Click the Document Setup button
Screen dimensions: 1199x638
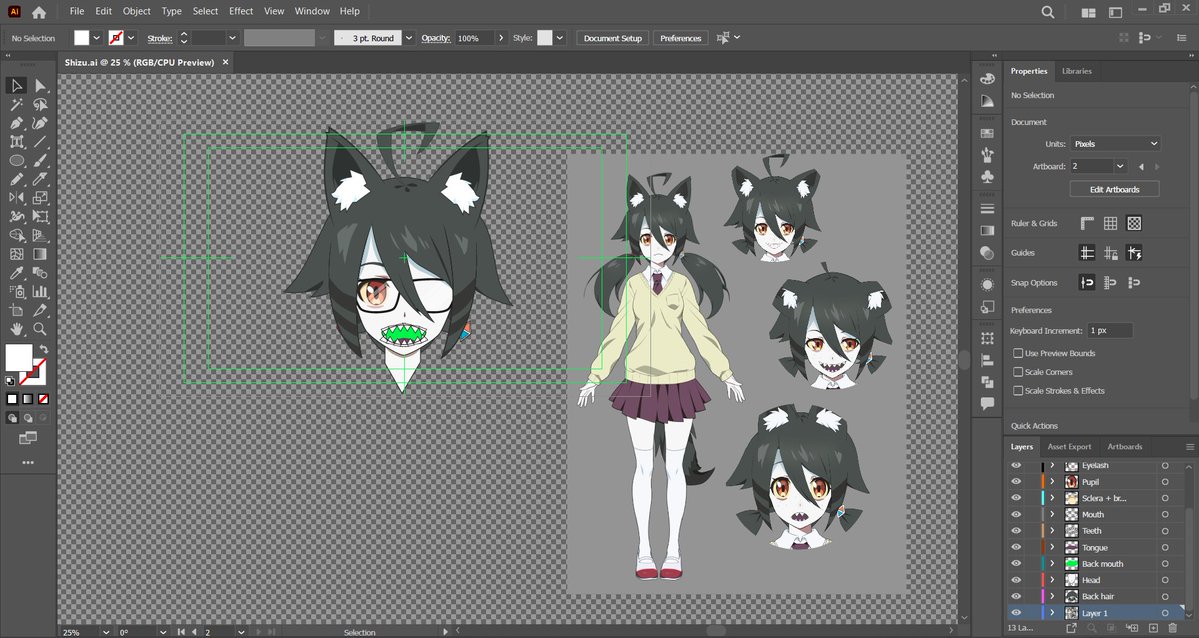point(612,37)
